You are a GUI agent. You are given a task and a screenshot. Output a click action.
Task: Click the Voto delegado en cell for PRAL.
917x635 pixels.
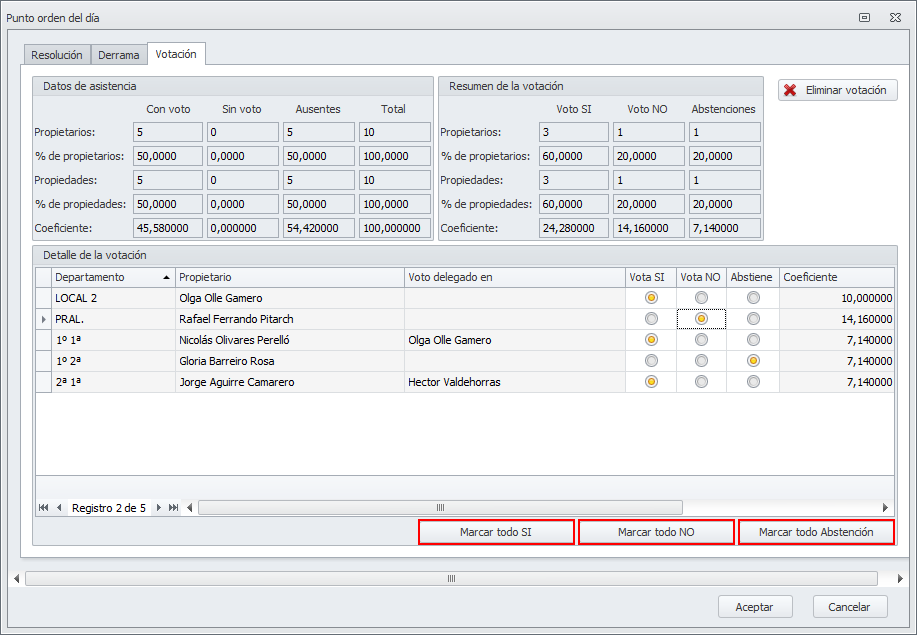click(514, 319)
